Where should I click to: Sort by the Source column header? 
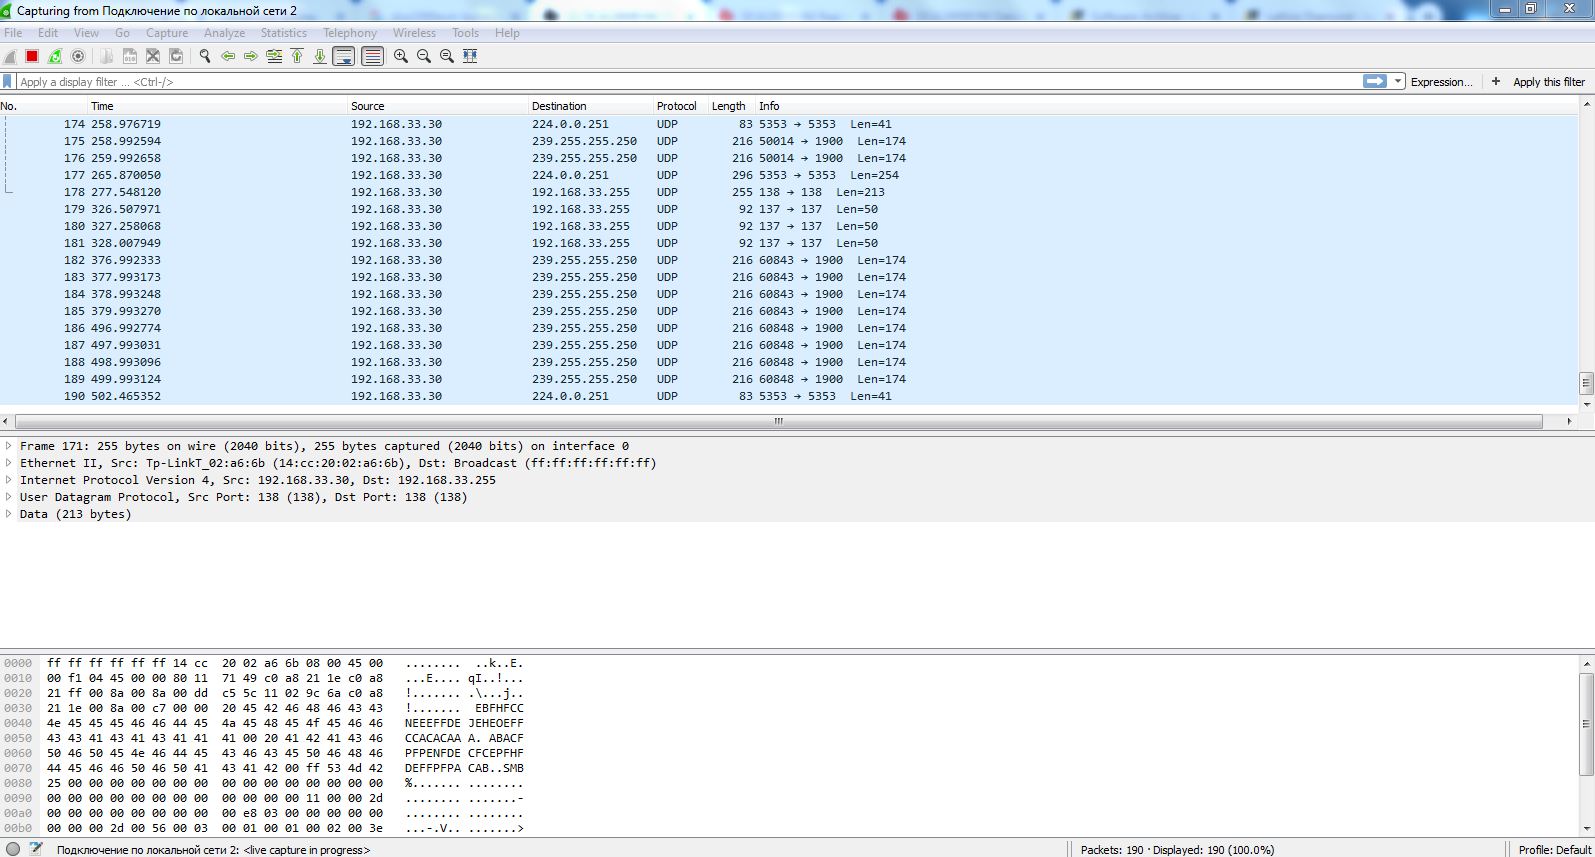[438, 106]
